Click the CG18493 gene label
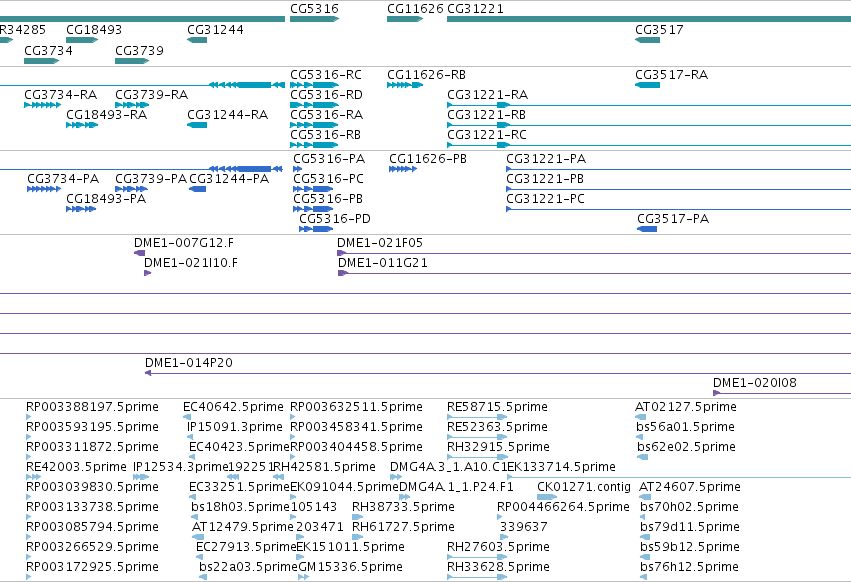851x582 pixels. point(94,29)
